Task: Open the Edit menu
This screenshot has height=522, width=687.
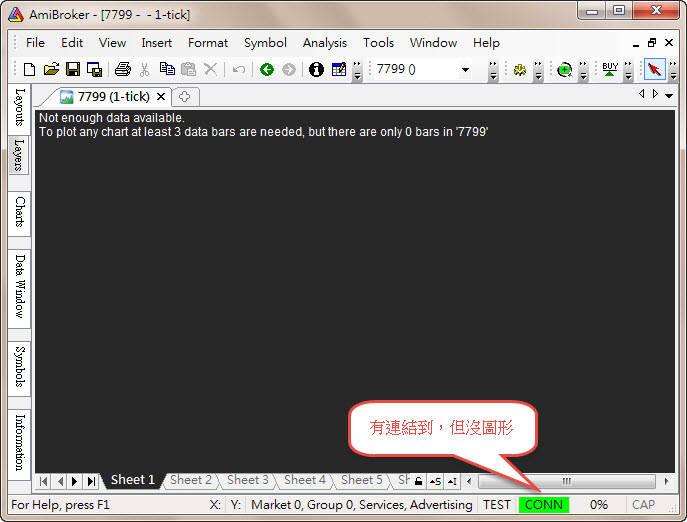Action: (72, 43)
